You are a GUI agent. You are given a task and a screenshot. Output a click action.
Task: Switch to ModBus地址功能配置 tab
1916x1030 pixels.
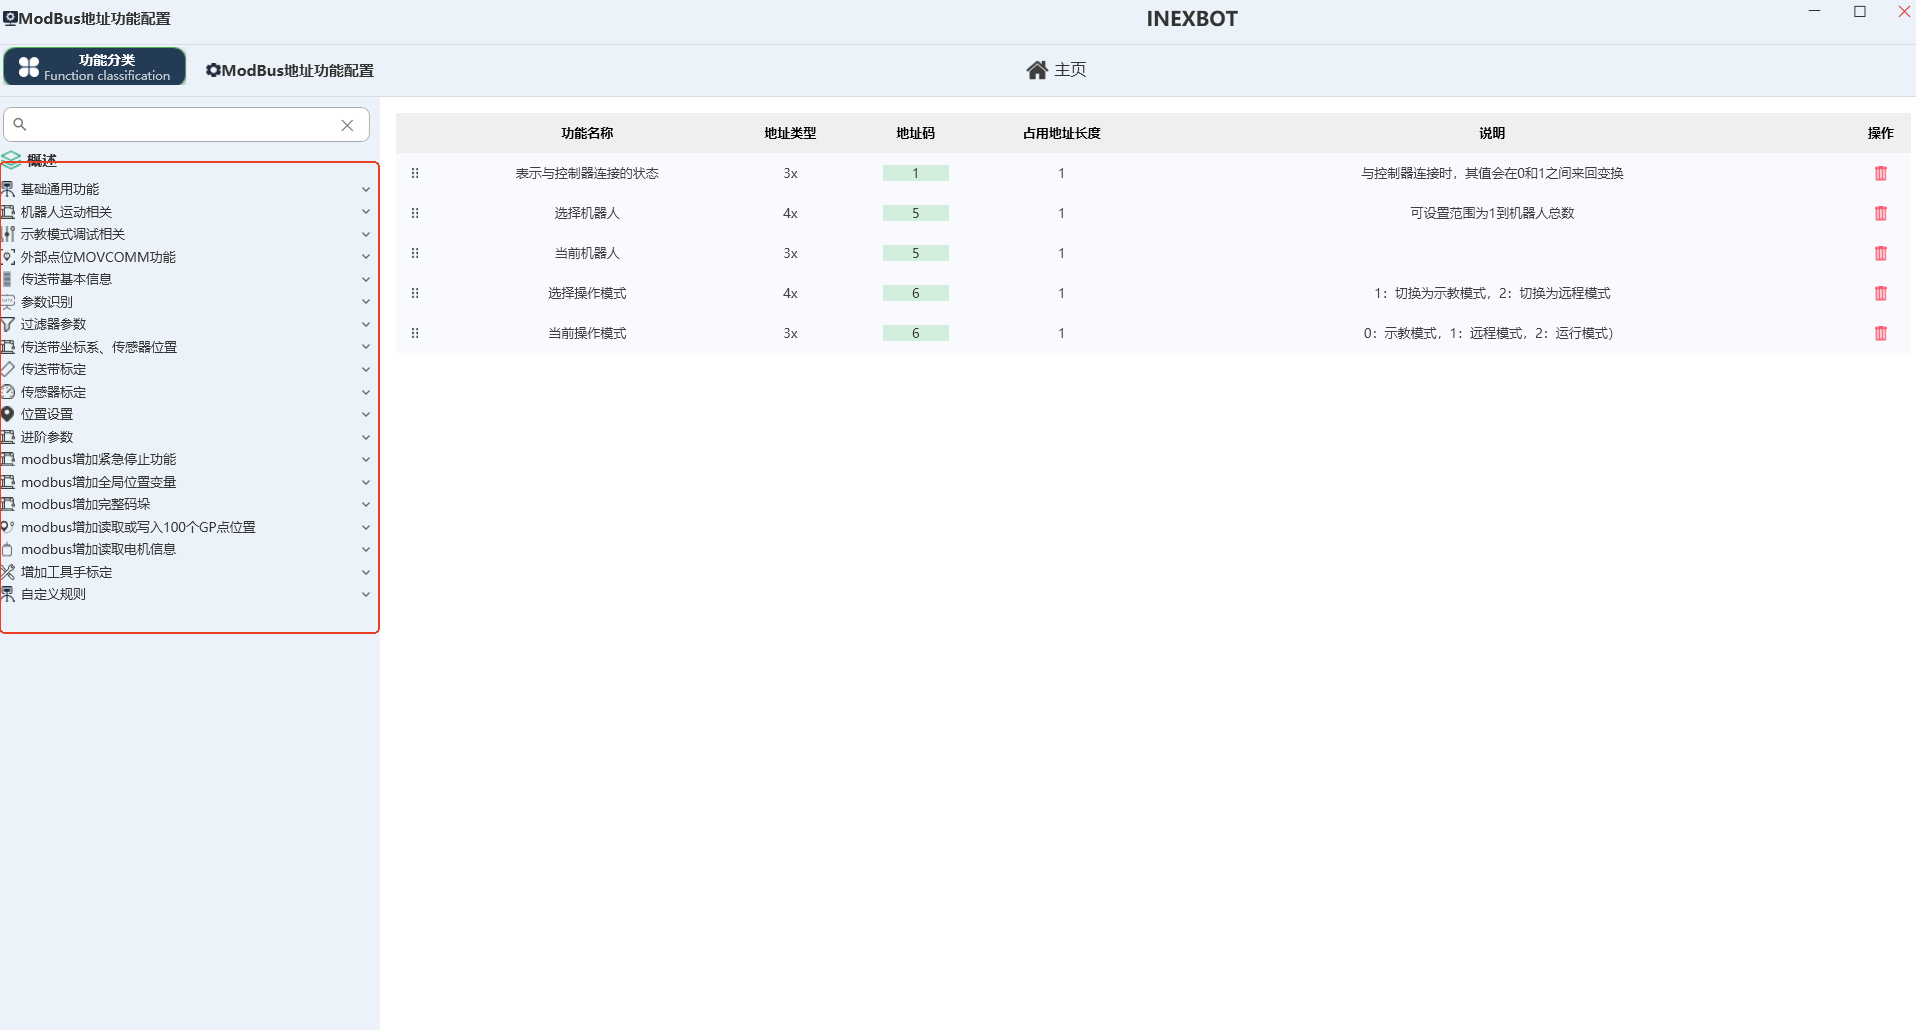point(290,70)
